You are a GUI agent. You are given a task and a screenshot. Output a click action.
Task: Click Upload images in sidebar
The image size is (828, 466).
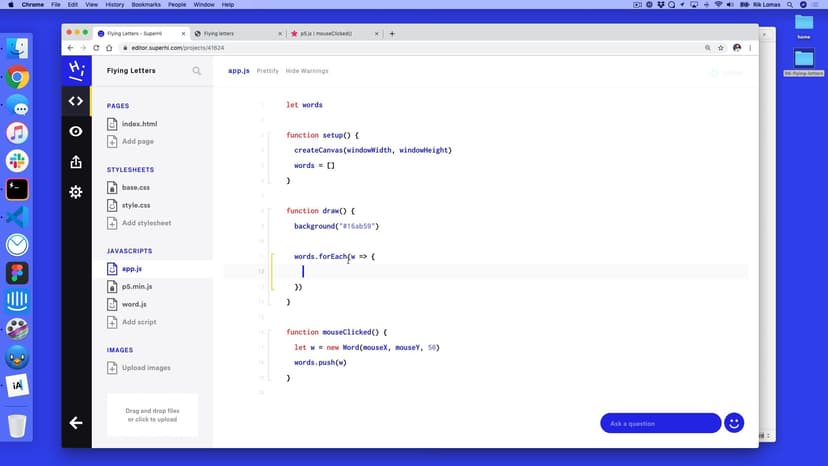[146, 368]
